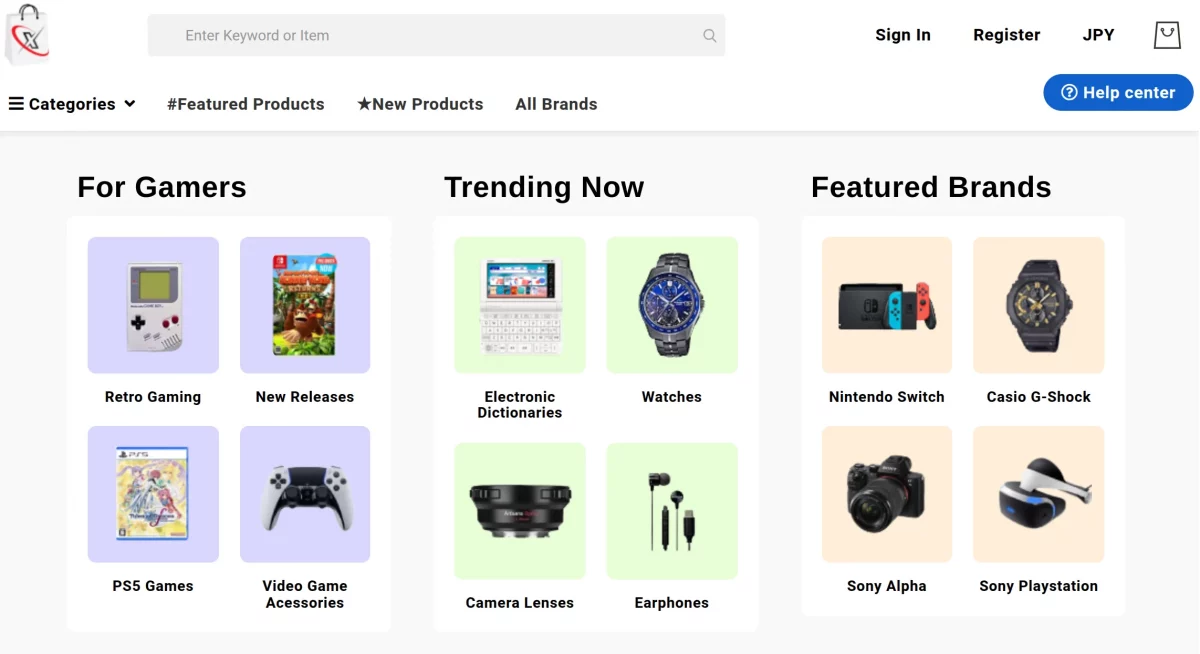Open the Sony Alpha camera image

point(887,494)
